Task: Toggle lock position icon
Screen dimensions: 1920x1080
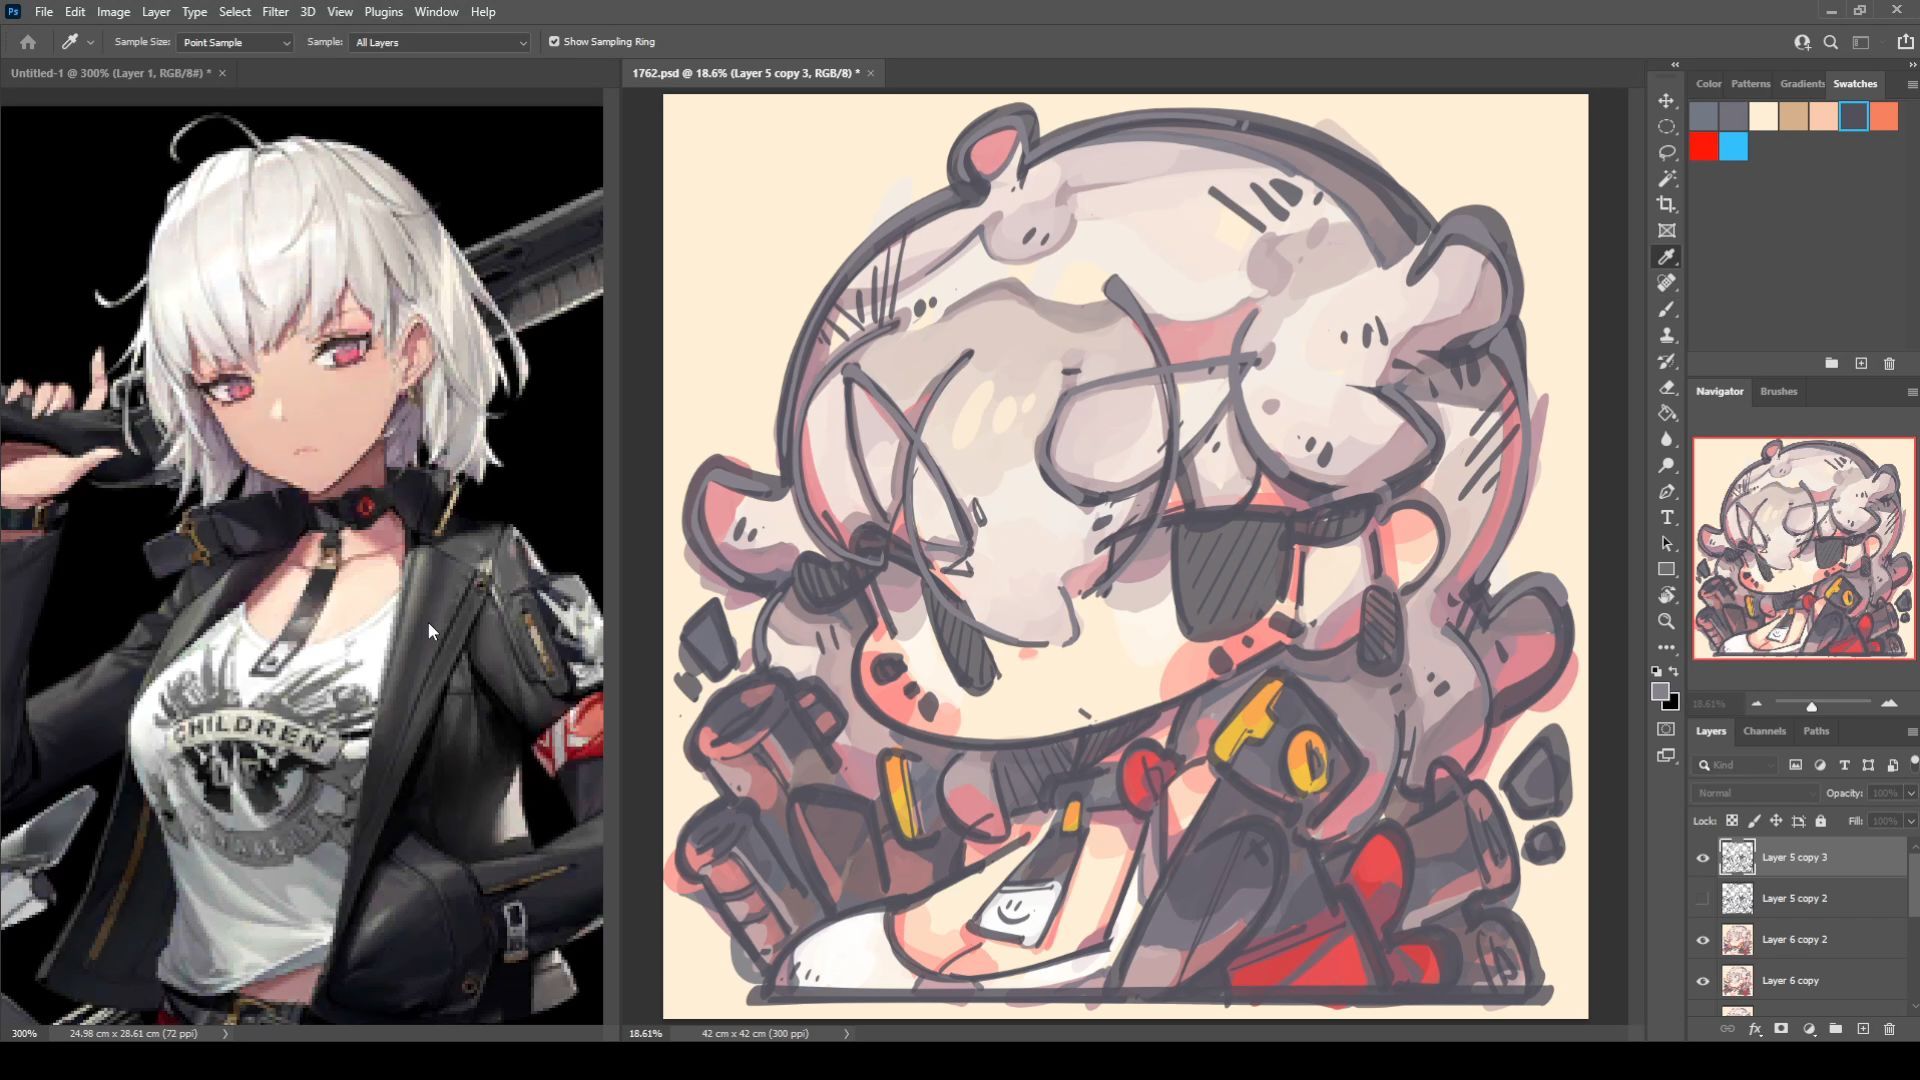Action: click(1776, 821)
